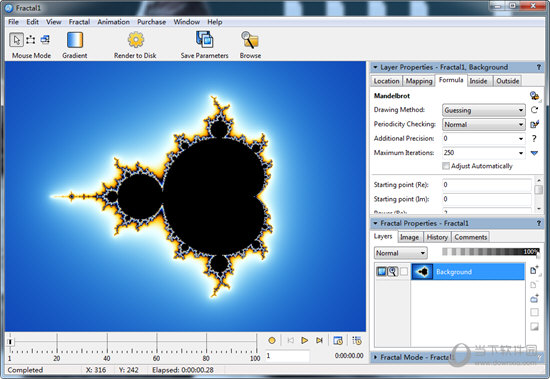Select the Layers tab
550x379 pixels.
tap(383, 237)
